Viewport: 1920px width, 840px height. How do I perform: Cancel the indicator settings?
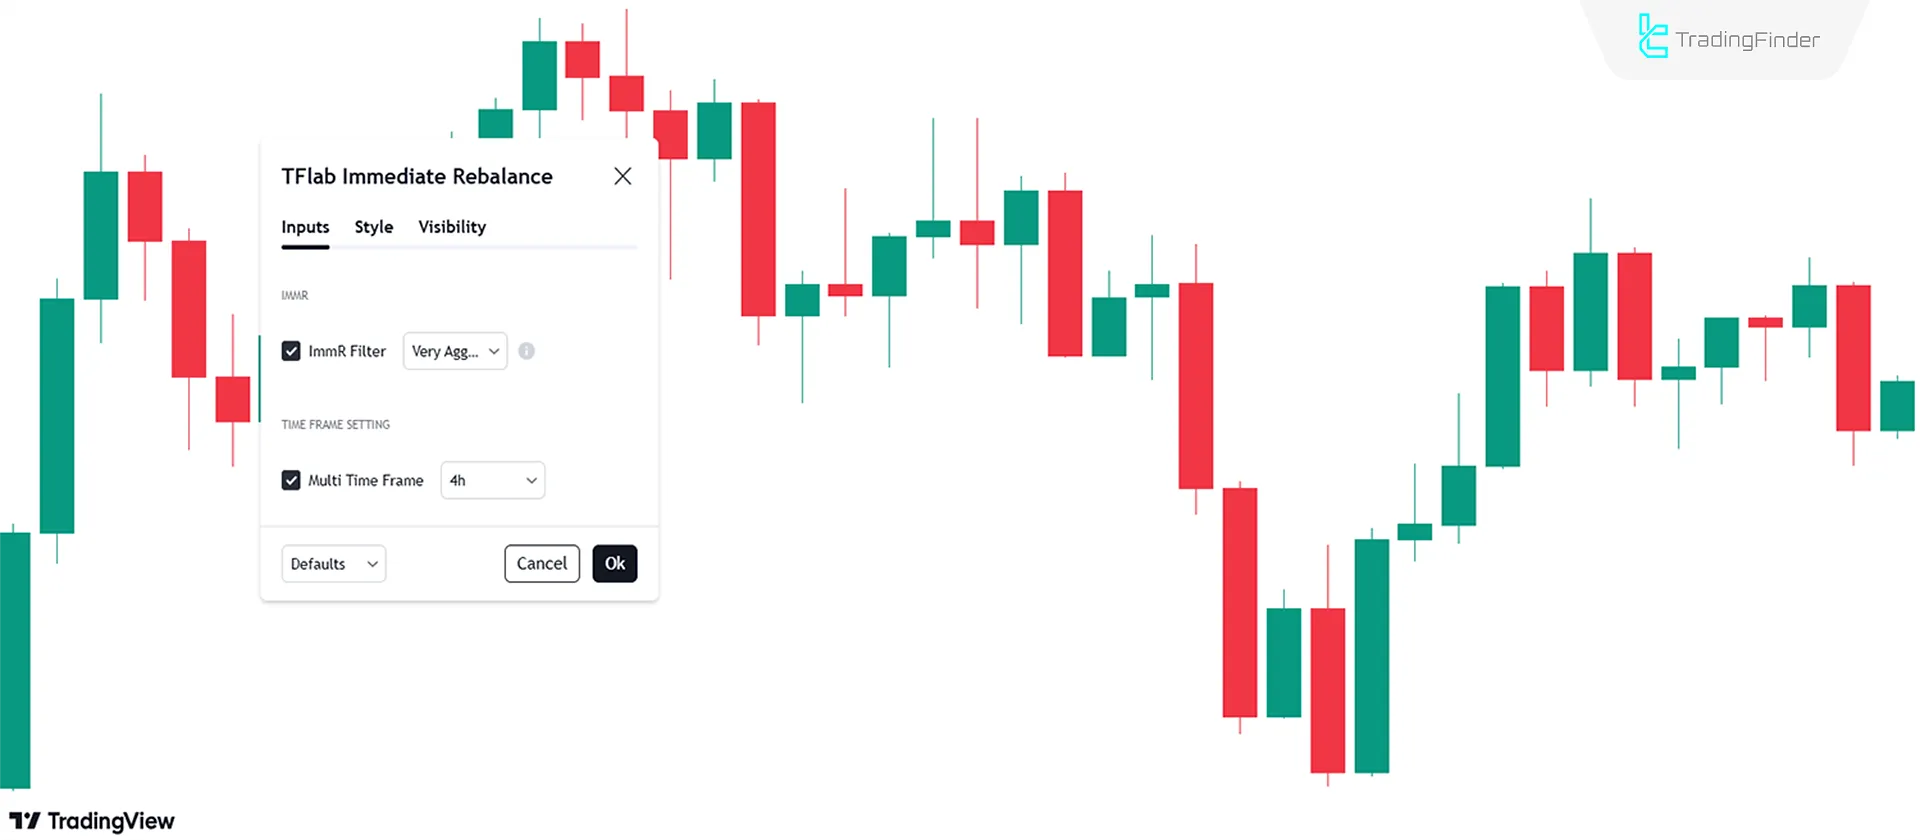[541, 563]
